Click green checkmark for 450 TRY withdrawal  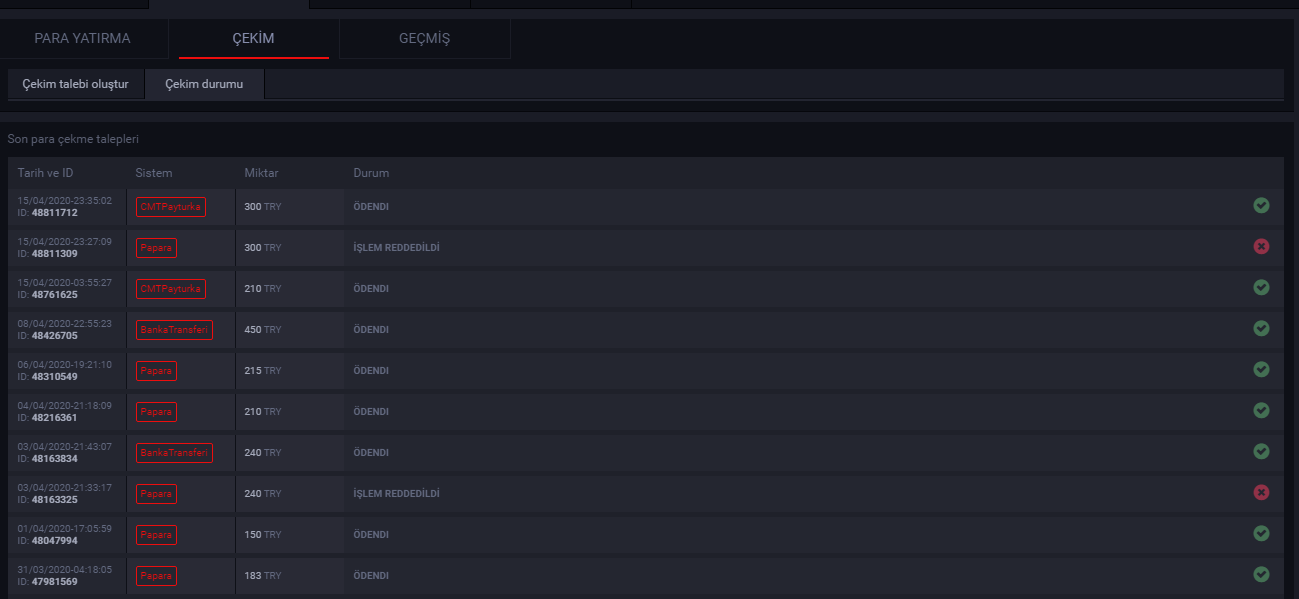point(1261,328)
